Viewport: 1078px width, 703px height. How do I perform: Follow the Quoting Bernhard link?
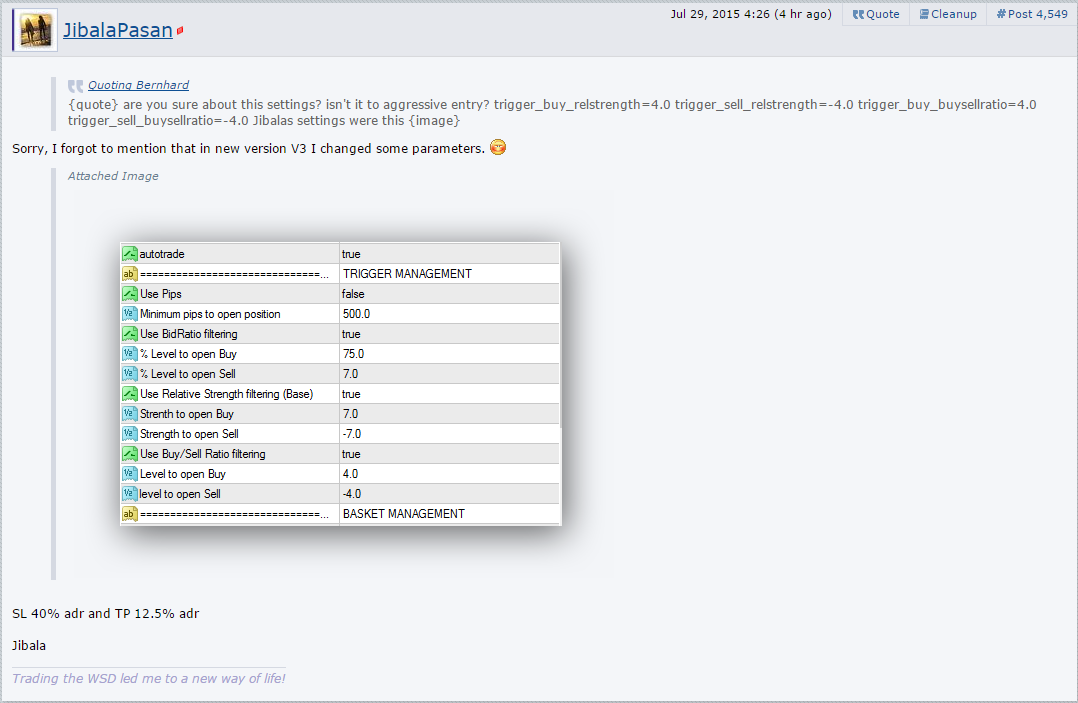138,85
